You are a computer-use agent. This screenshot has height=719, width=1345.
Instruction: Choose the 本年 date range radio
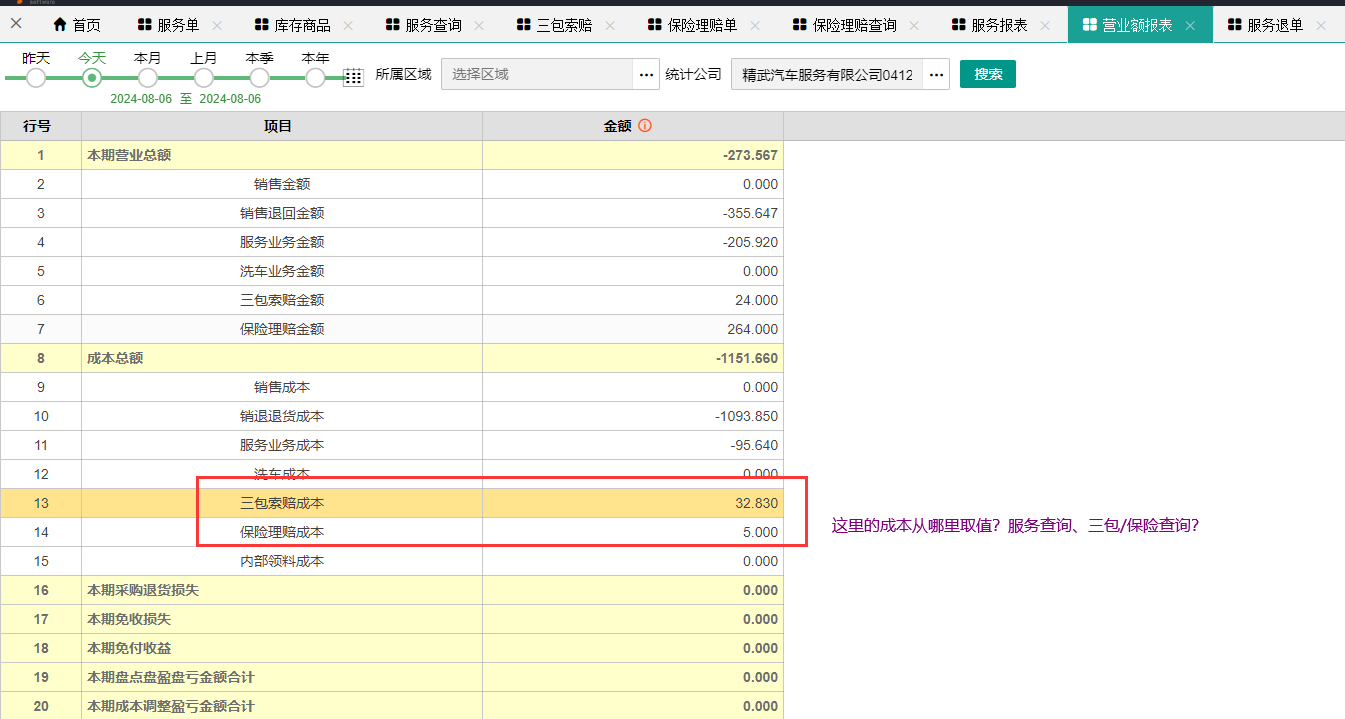(316, 77)
